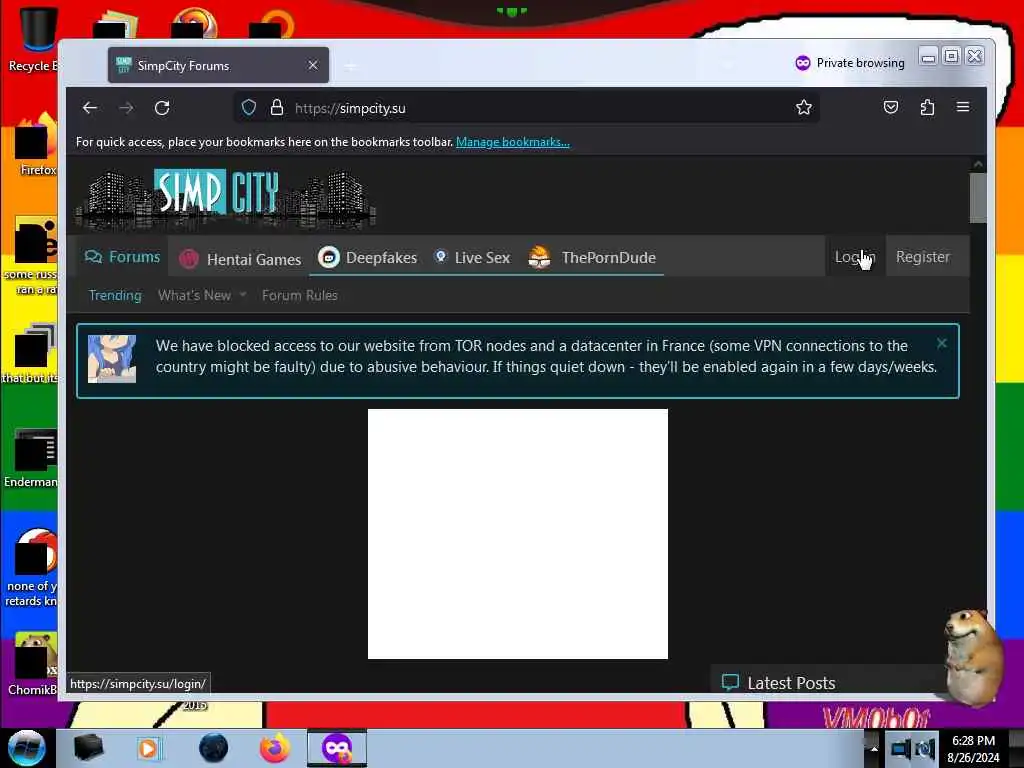This screenshot has height=768, width=1024.
Task: Open the Deepfakes nav item
Action: click(368, 258)
